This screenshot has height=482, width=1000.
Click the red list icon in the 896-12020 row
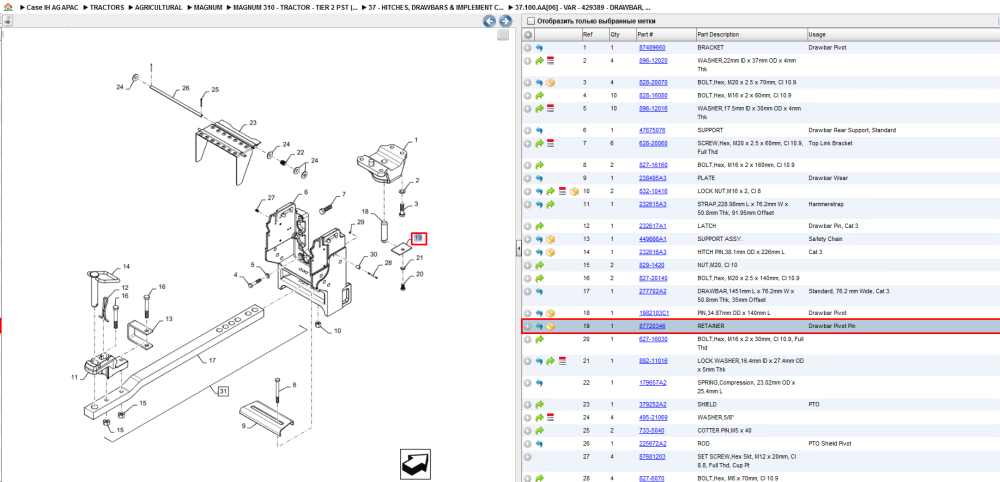(x=550, y=61)
